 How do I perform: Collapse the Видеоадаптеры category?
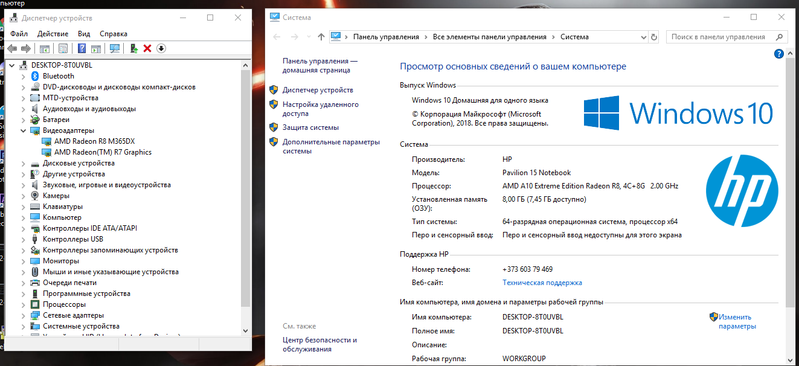tap(23, 130)
